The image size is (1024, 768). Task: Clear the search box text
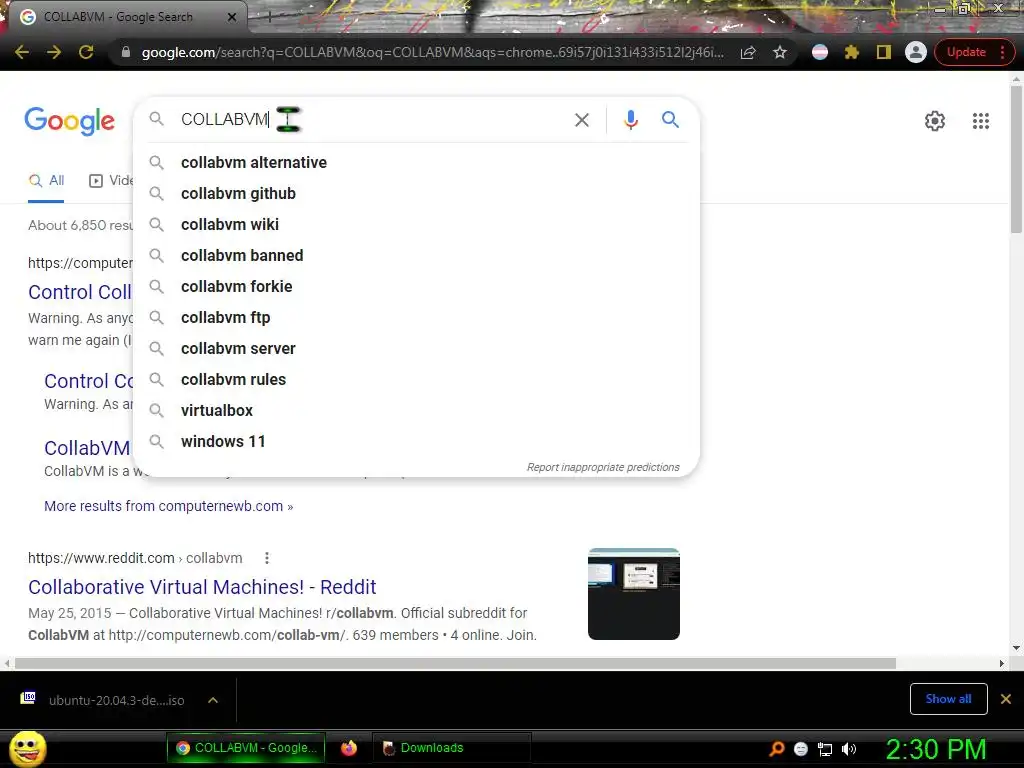[x=582, y=120]
